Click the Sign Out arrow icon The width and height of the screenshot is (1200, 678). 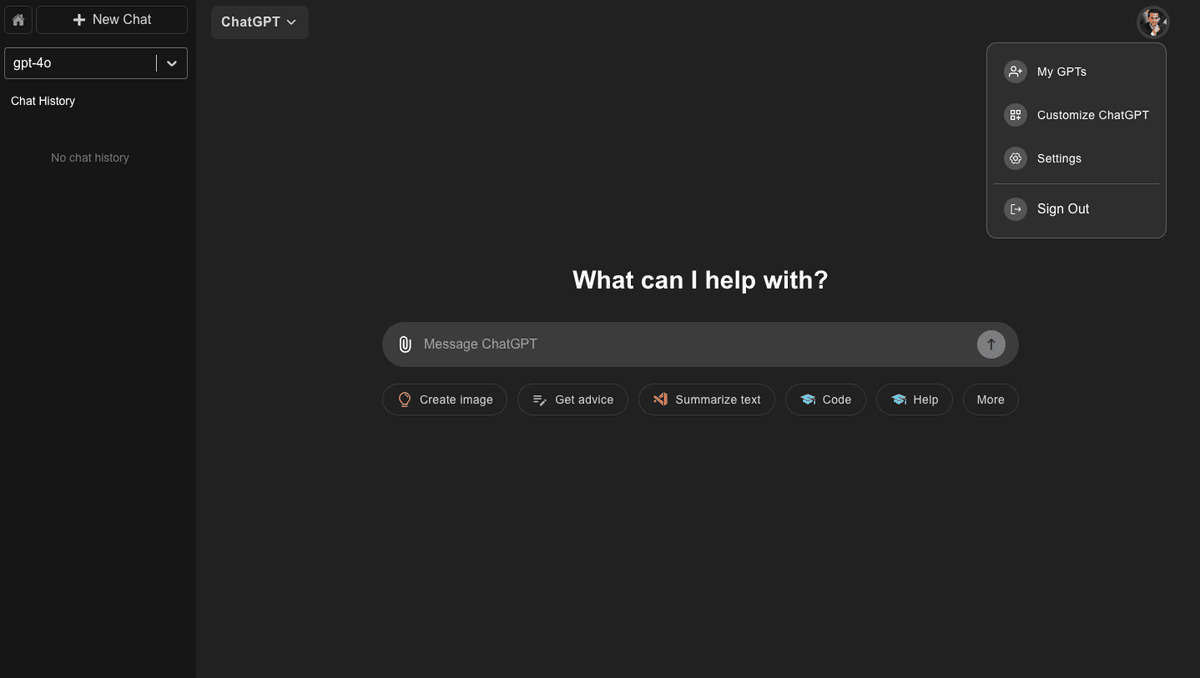point(1015,209)
